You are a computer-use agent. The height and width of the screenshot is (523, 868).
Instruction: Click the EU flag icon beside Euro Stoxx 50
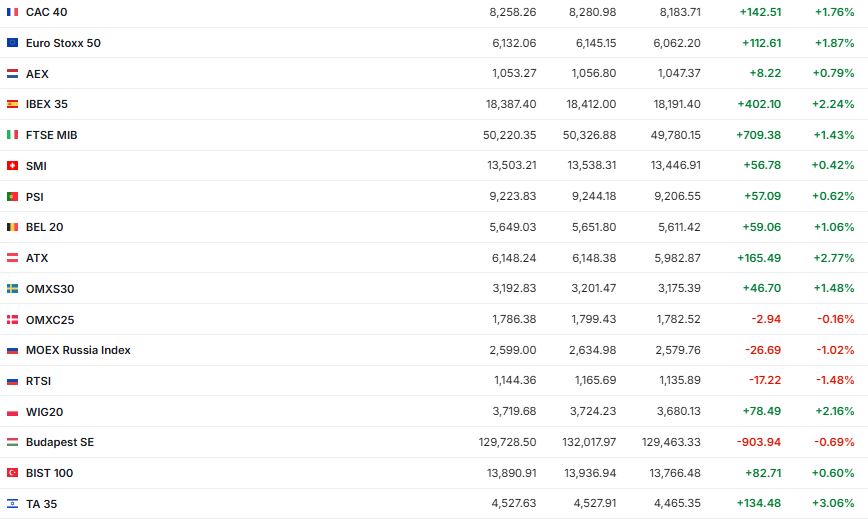click(12, 43)
